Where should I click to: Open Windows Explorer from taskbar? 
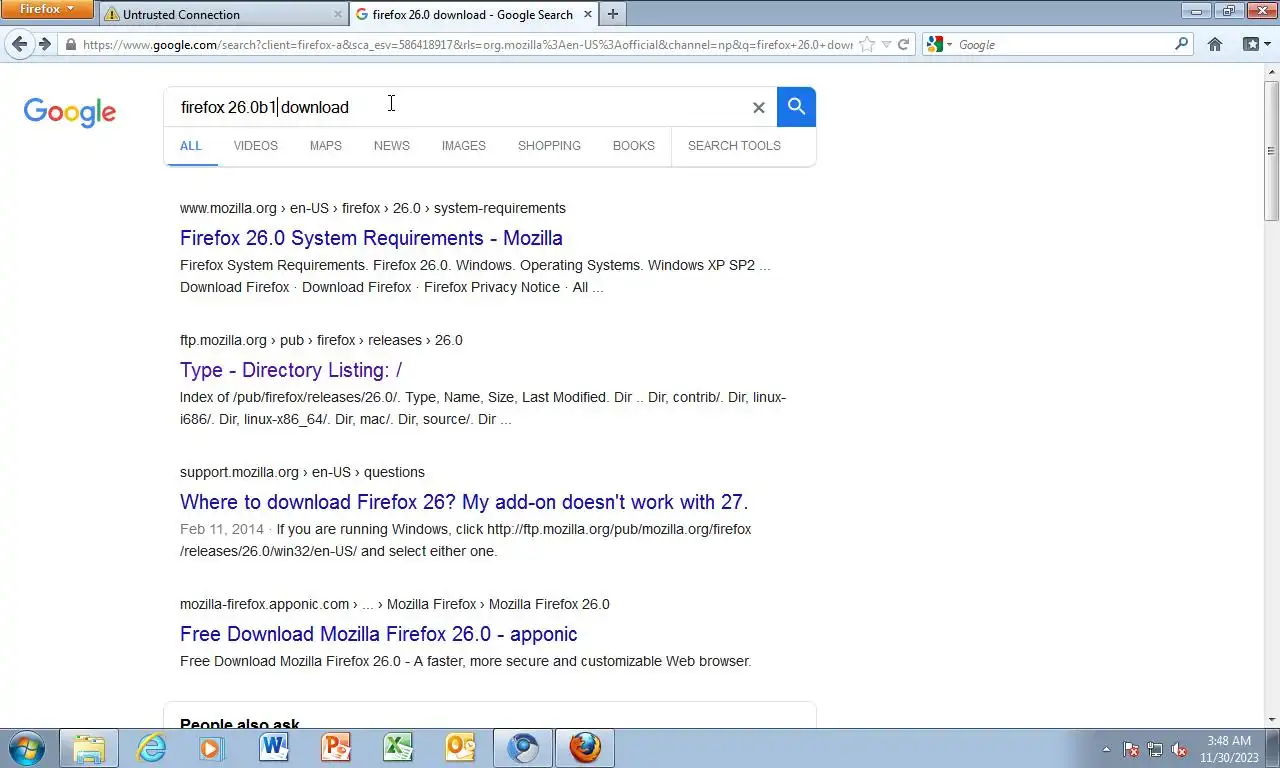(x=89, y=748)
